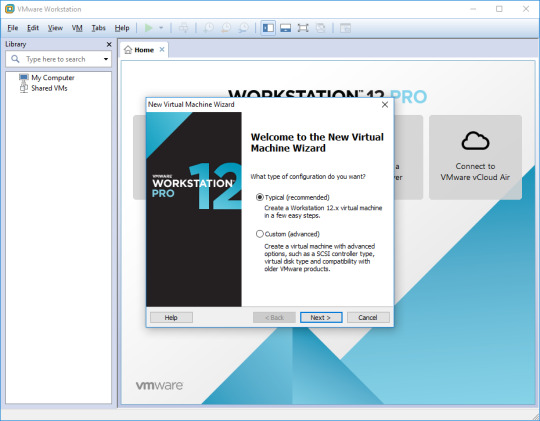Close the New Virtual Machine Wizard dialog

point(385,104)
